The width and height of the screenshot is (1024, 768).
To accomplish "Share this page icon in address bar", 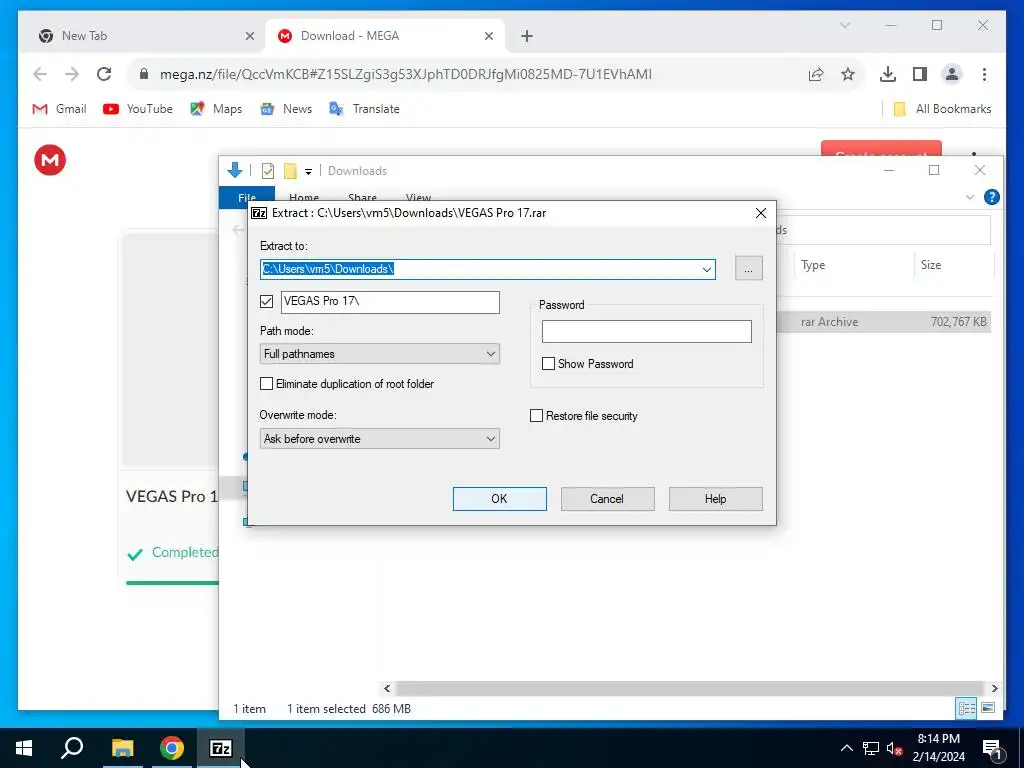I will click(x=816, y=74).
